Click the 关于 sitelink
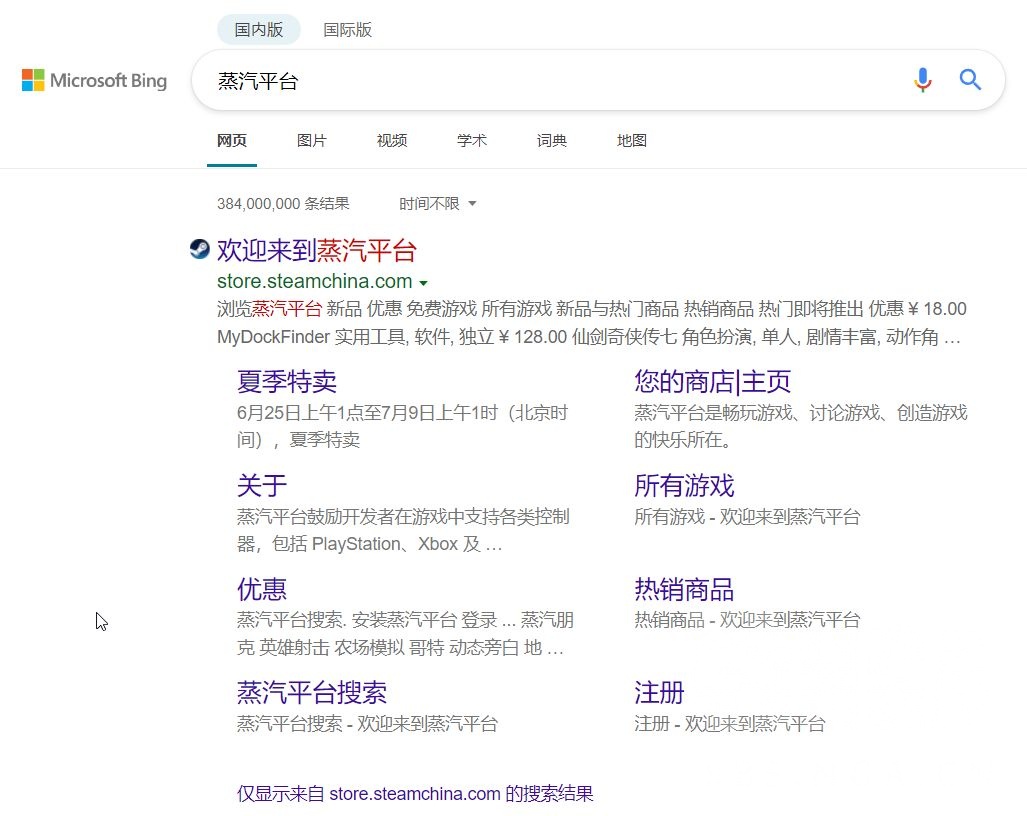The image size is (1027, 816). [x=261, y=486]
